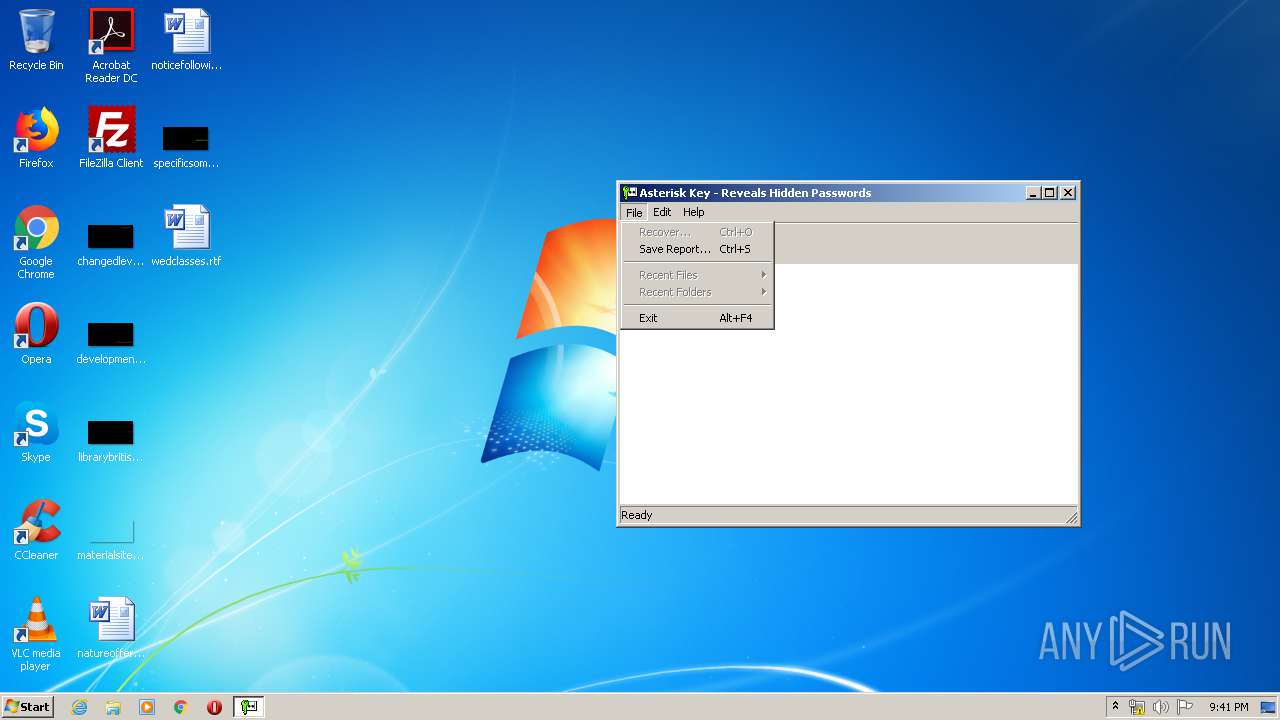Open Skype desktop shortcut

coord(36,432)
